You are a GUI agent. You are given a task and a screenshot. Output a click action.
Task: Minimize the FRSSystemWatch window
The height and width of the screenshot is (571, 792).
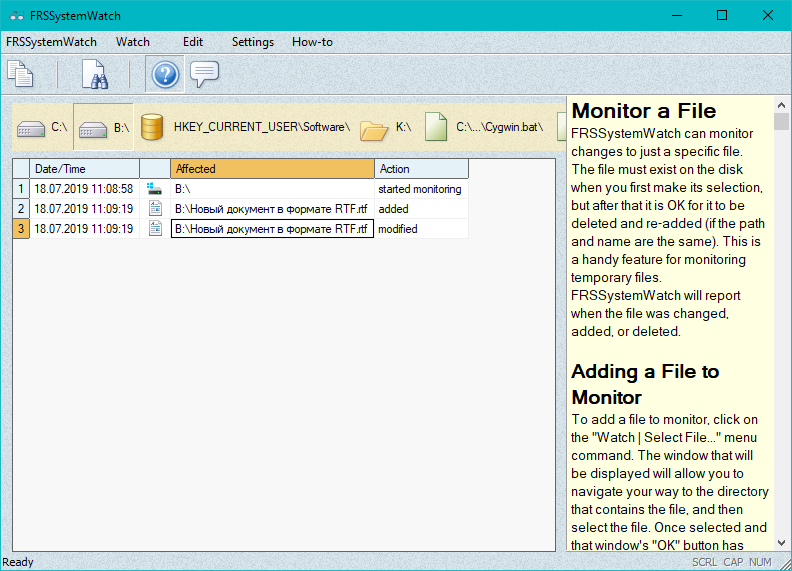(677, 15)
